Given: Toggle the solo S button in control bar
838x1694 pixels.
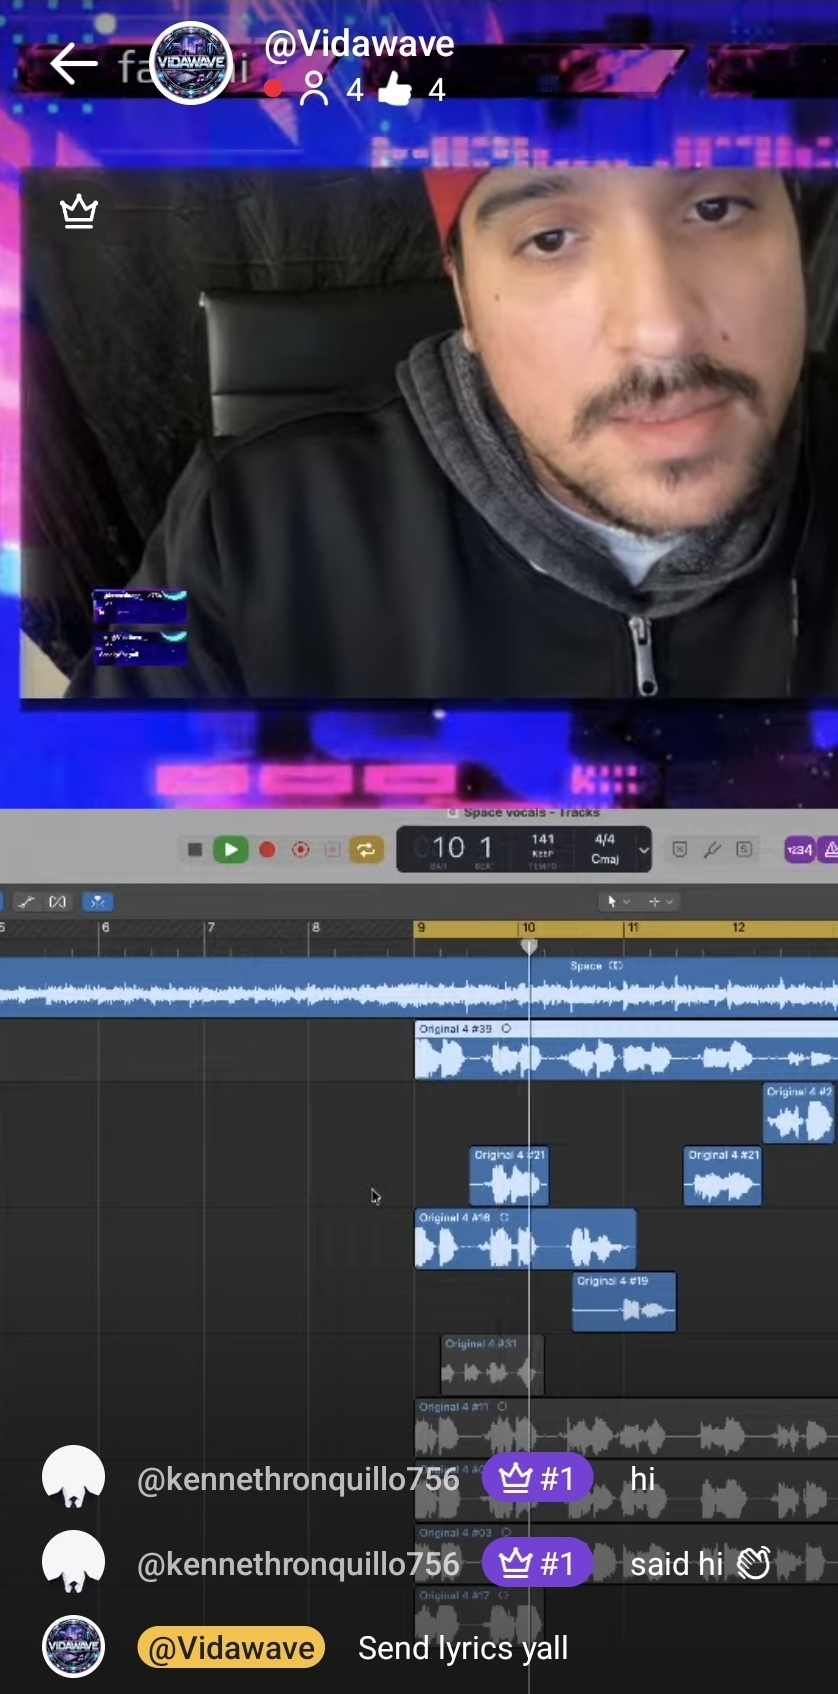Looking at the screenshot, I should 744,850.
